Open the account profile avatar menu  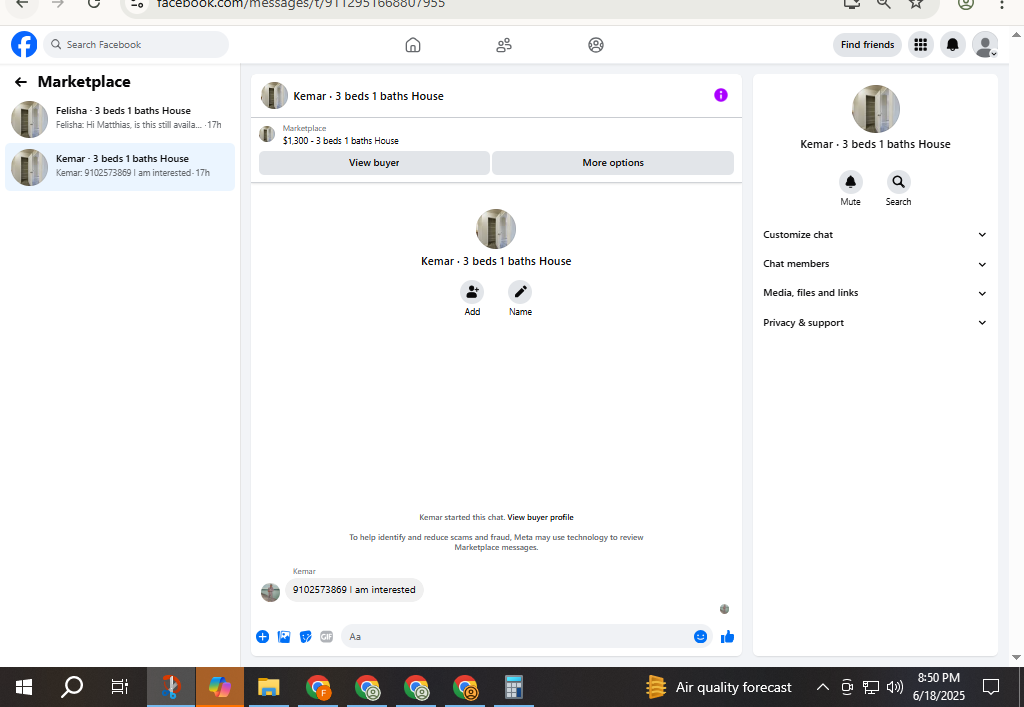click(x=985, y=45)
